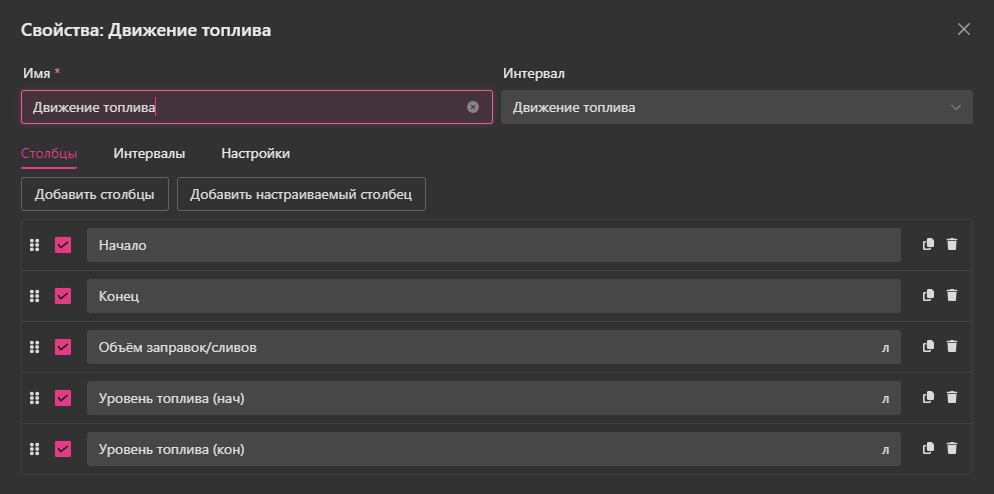
Task: Clear the Имя field with X icon
Action: pos(473,108)
